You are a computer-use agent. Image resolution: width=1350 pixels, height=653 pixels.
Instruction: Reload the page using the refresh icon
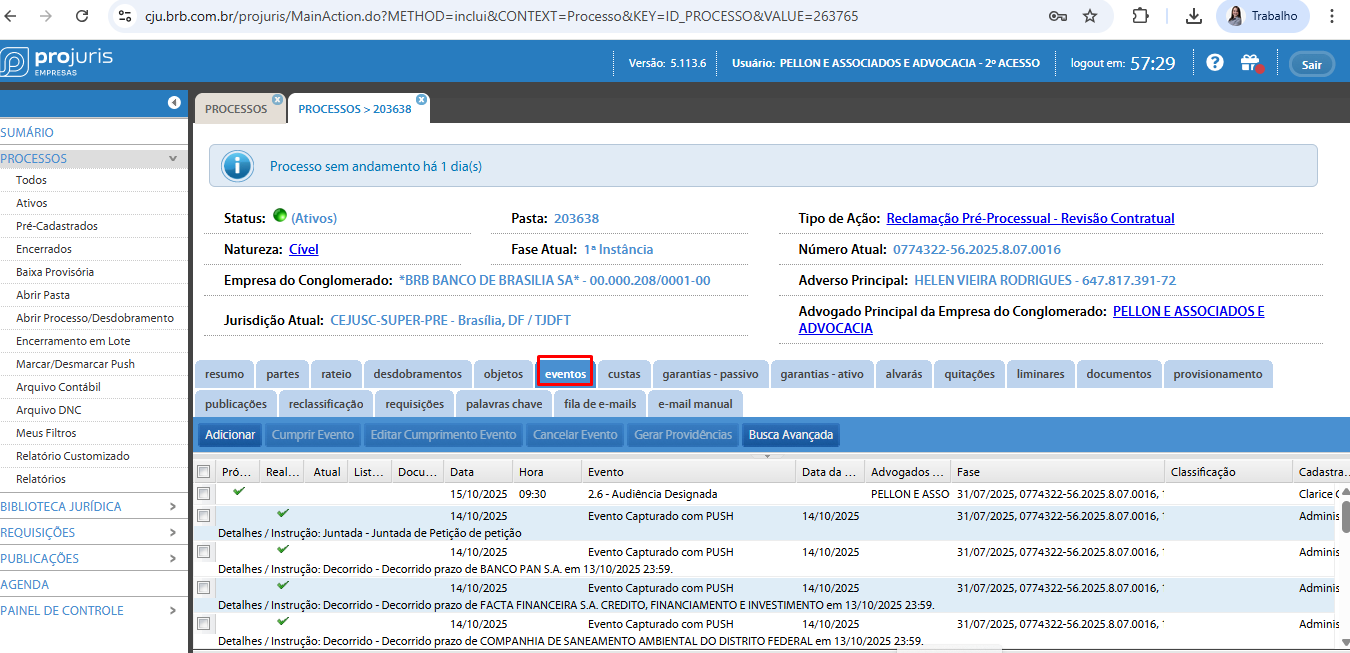point(82,16)
